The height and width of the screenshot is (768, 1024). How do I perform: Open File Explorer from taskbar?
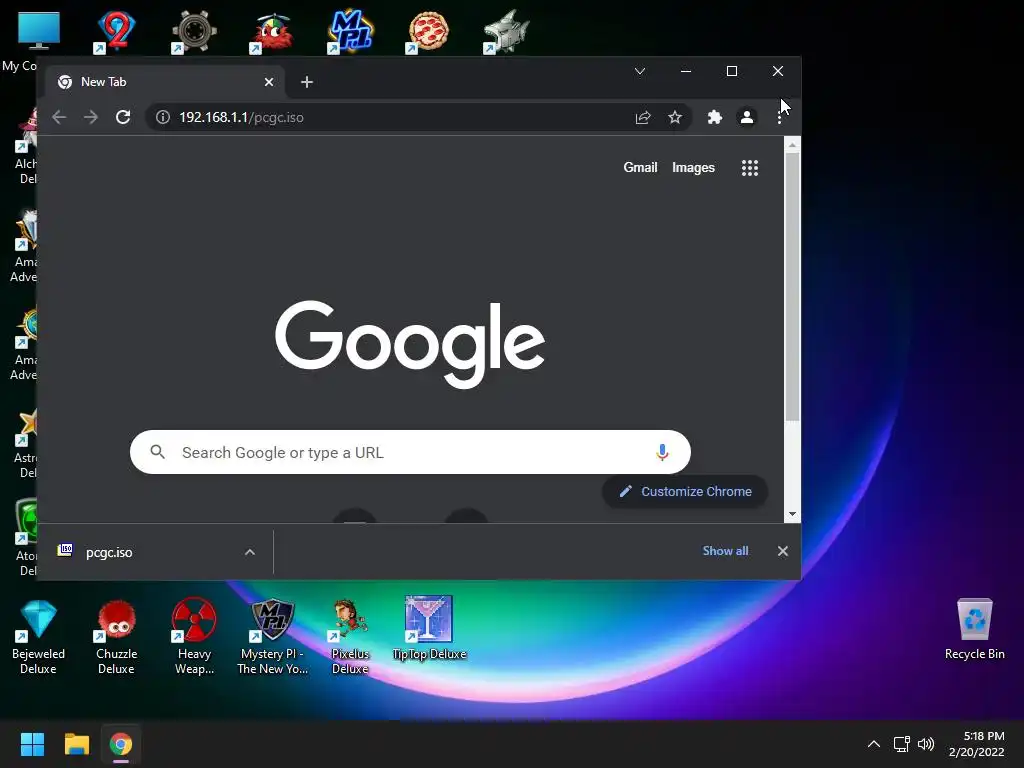[76, 744]
